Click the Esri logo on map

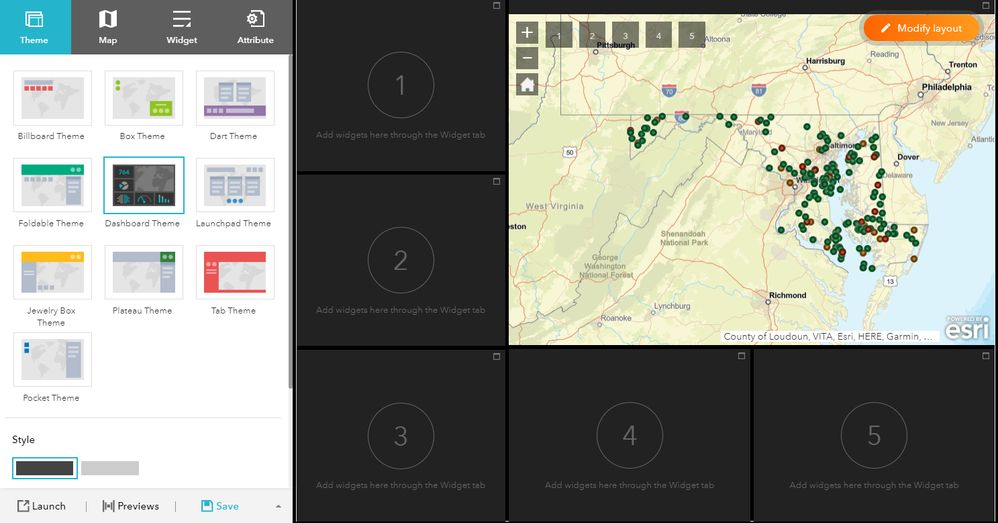pyautogui.click(x=967, y=329)
